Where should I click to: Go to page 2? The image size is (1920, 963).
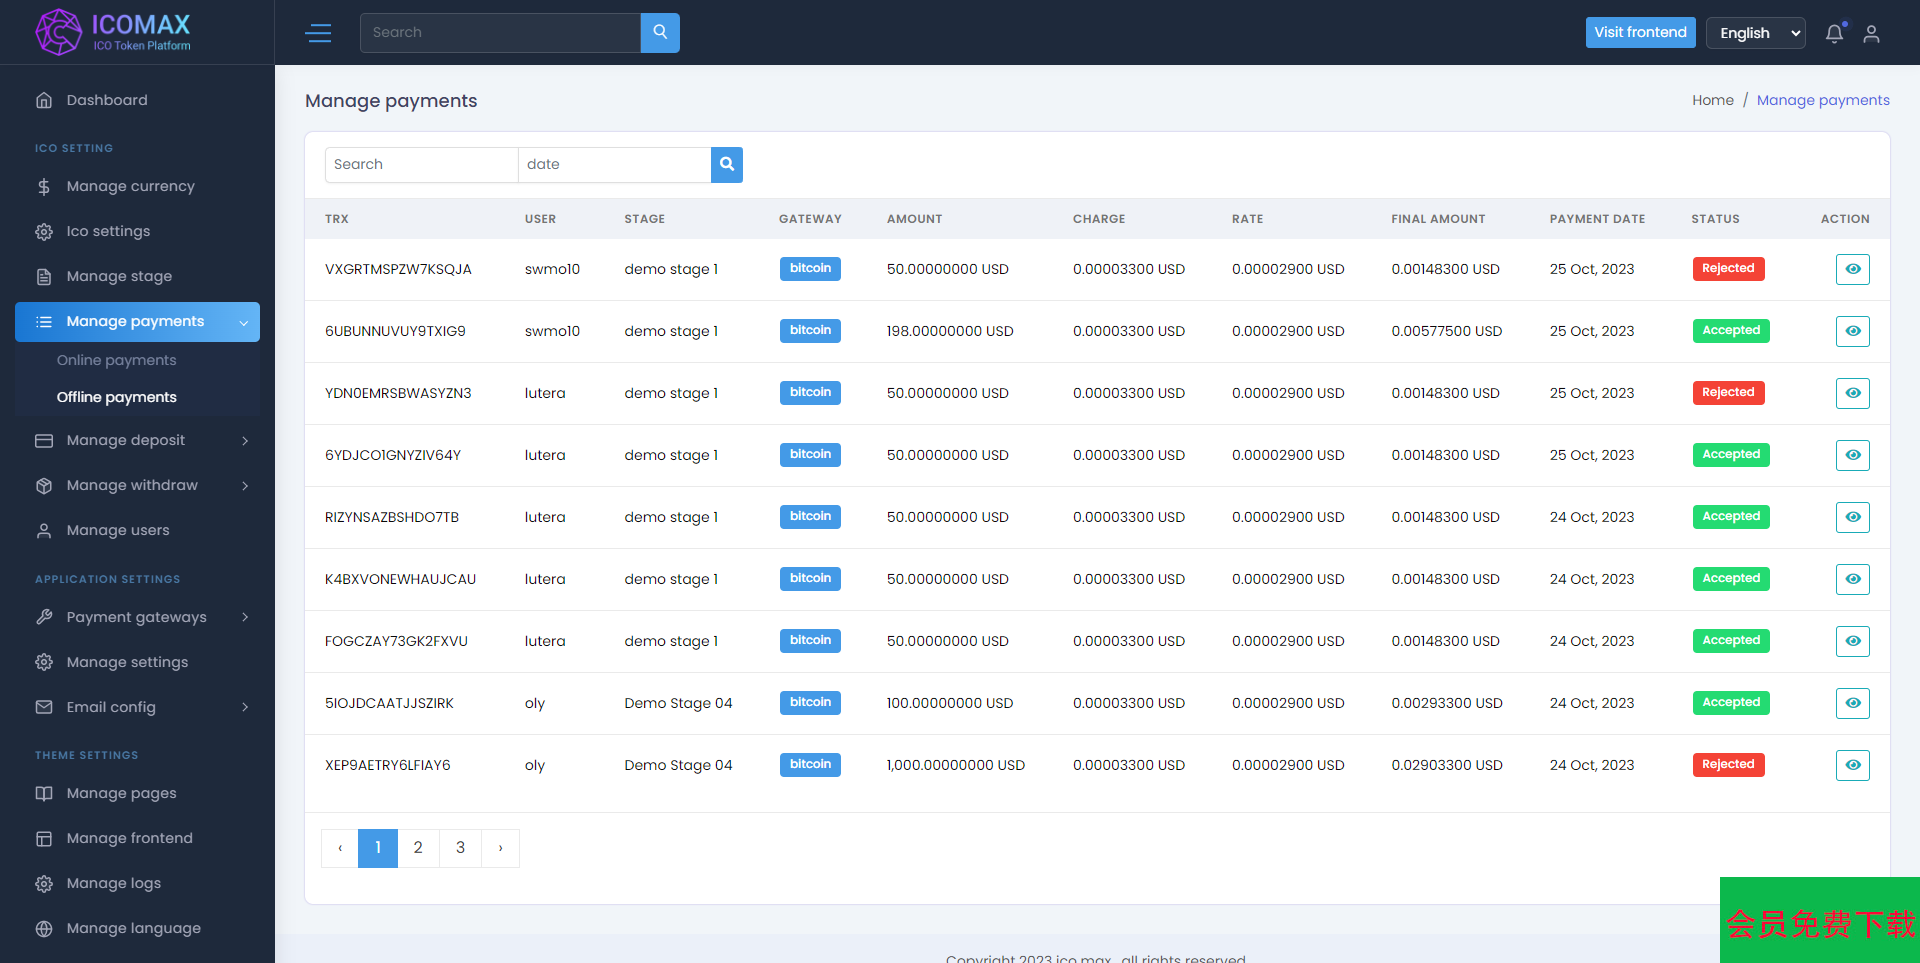point(418,848)
